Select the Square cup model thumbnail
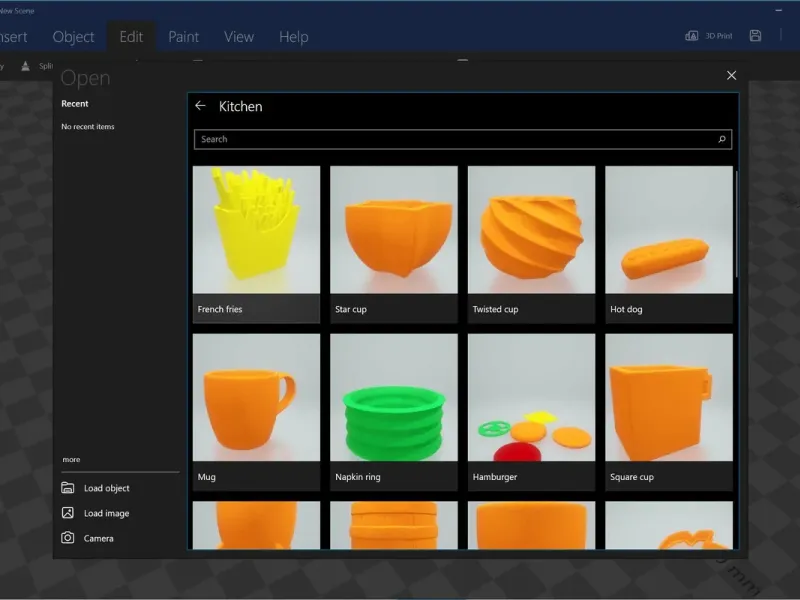The width and height of the screenshot is (800, 600). click(x=668, y=397)
